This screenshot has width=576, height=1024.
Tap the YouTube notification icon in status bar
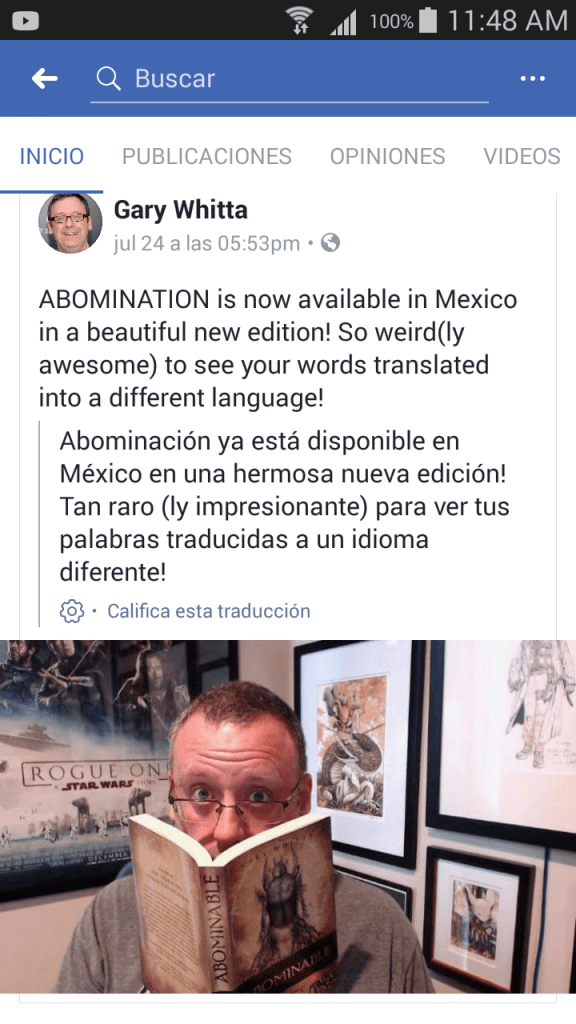click(25, 21)
